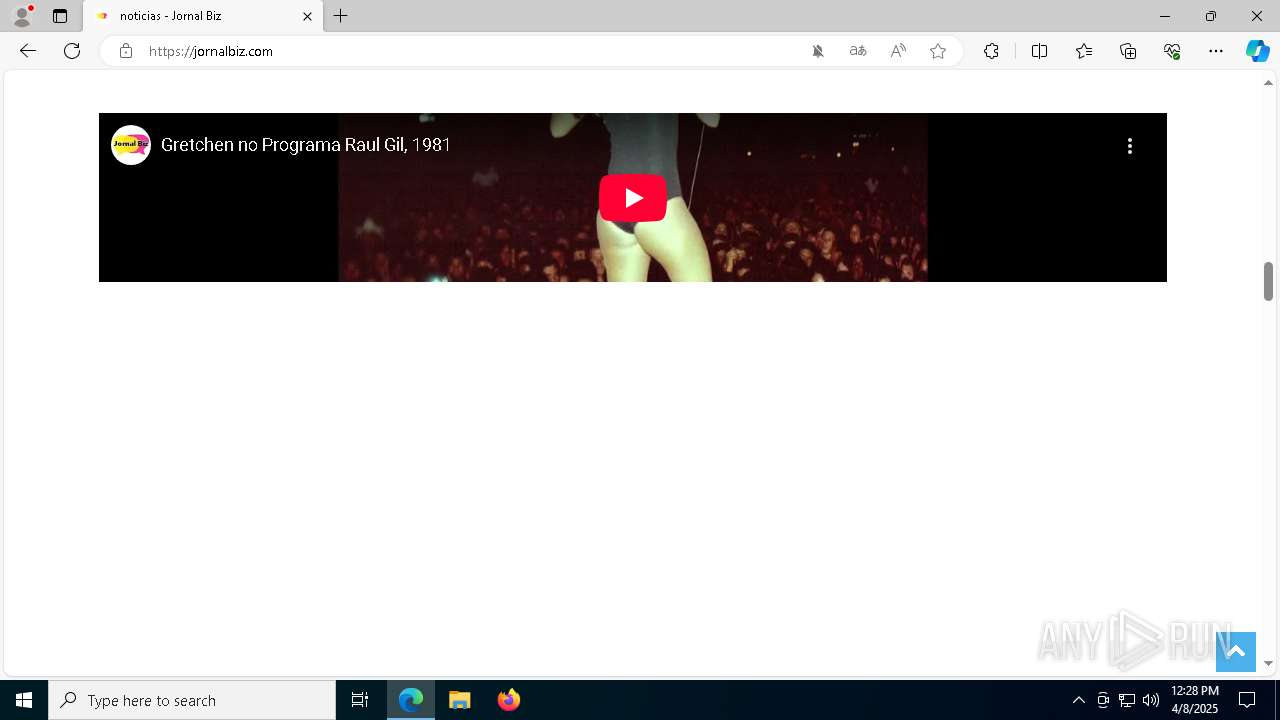The image size is (1280, 720).
Task: Click the page's vertical scrollbar thumb
Action: [1268, 281]
